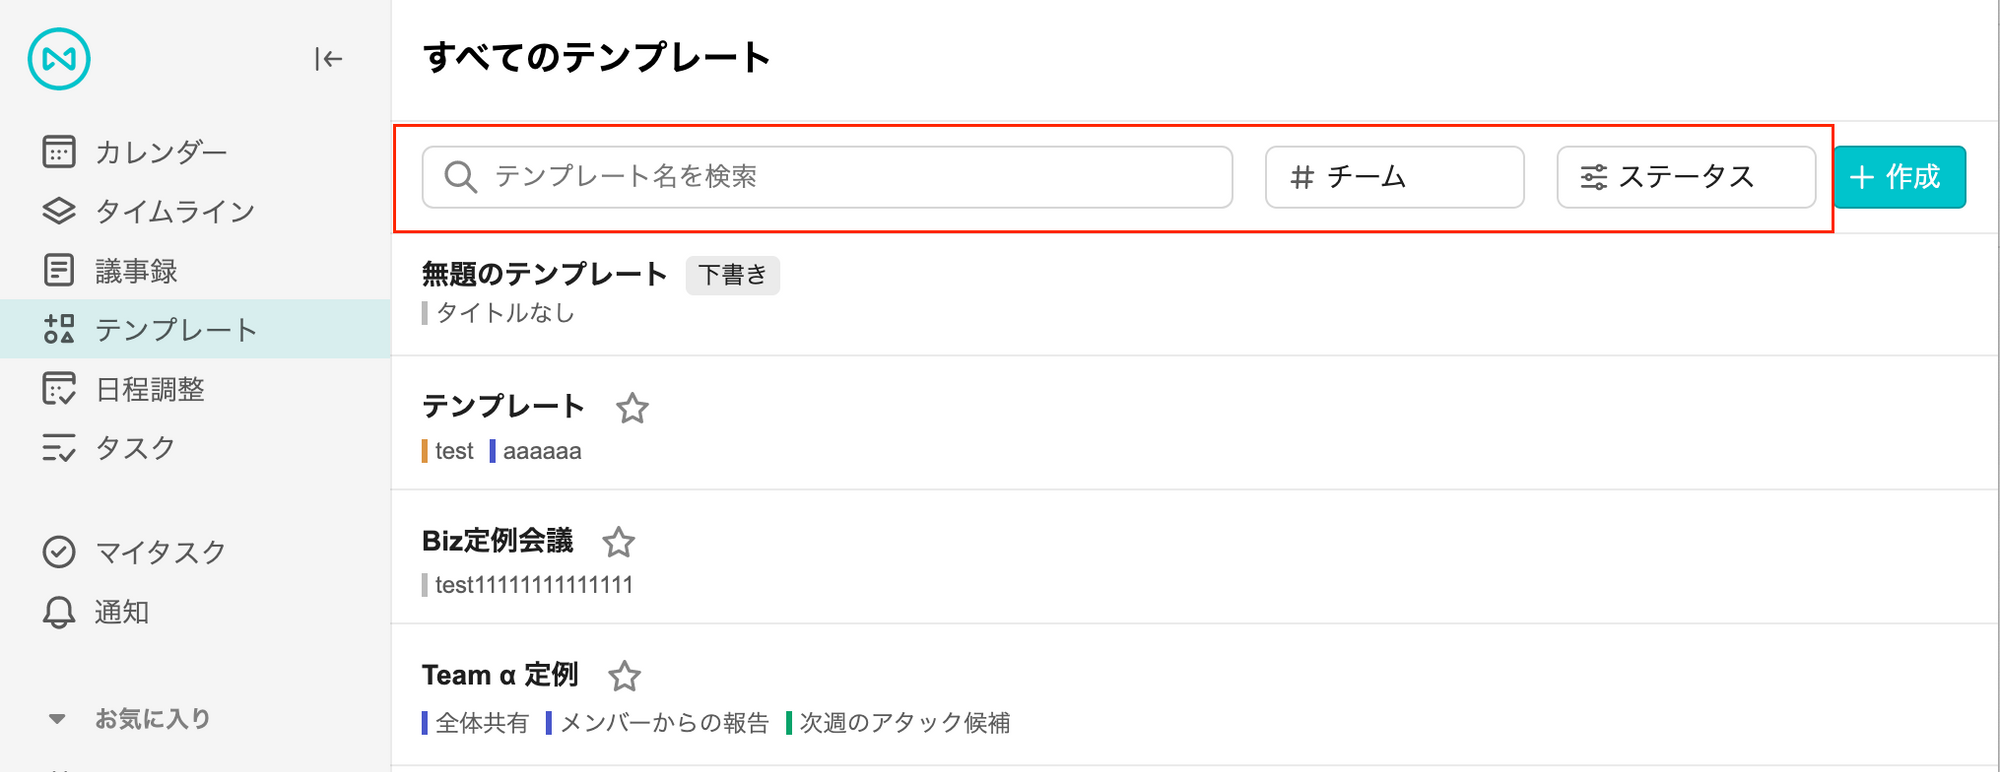The width and height of the screenshot is (2000, 772).
Task: Open the チーム filter dropdown
Action: click(x=1394, y=177)
